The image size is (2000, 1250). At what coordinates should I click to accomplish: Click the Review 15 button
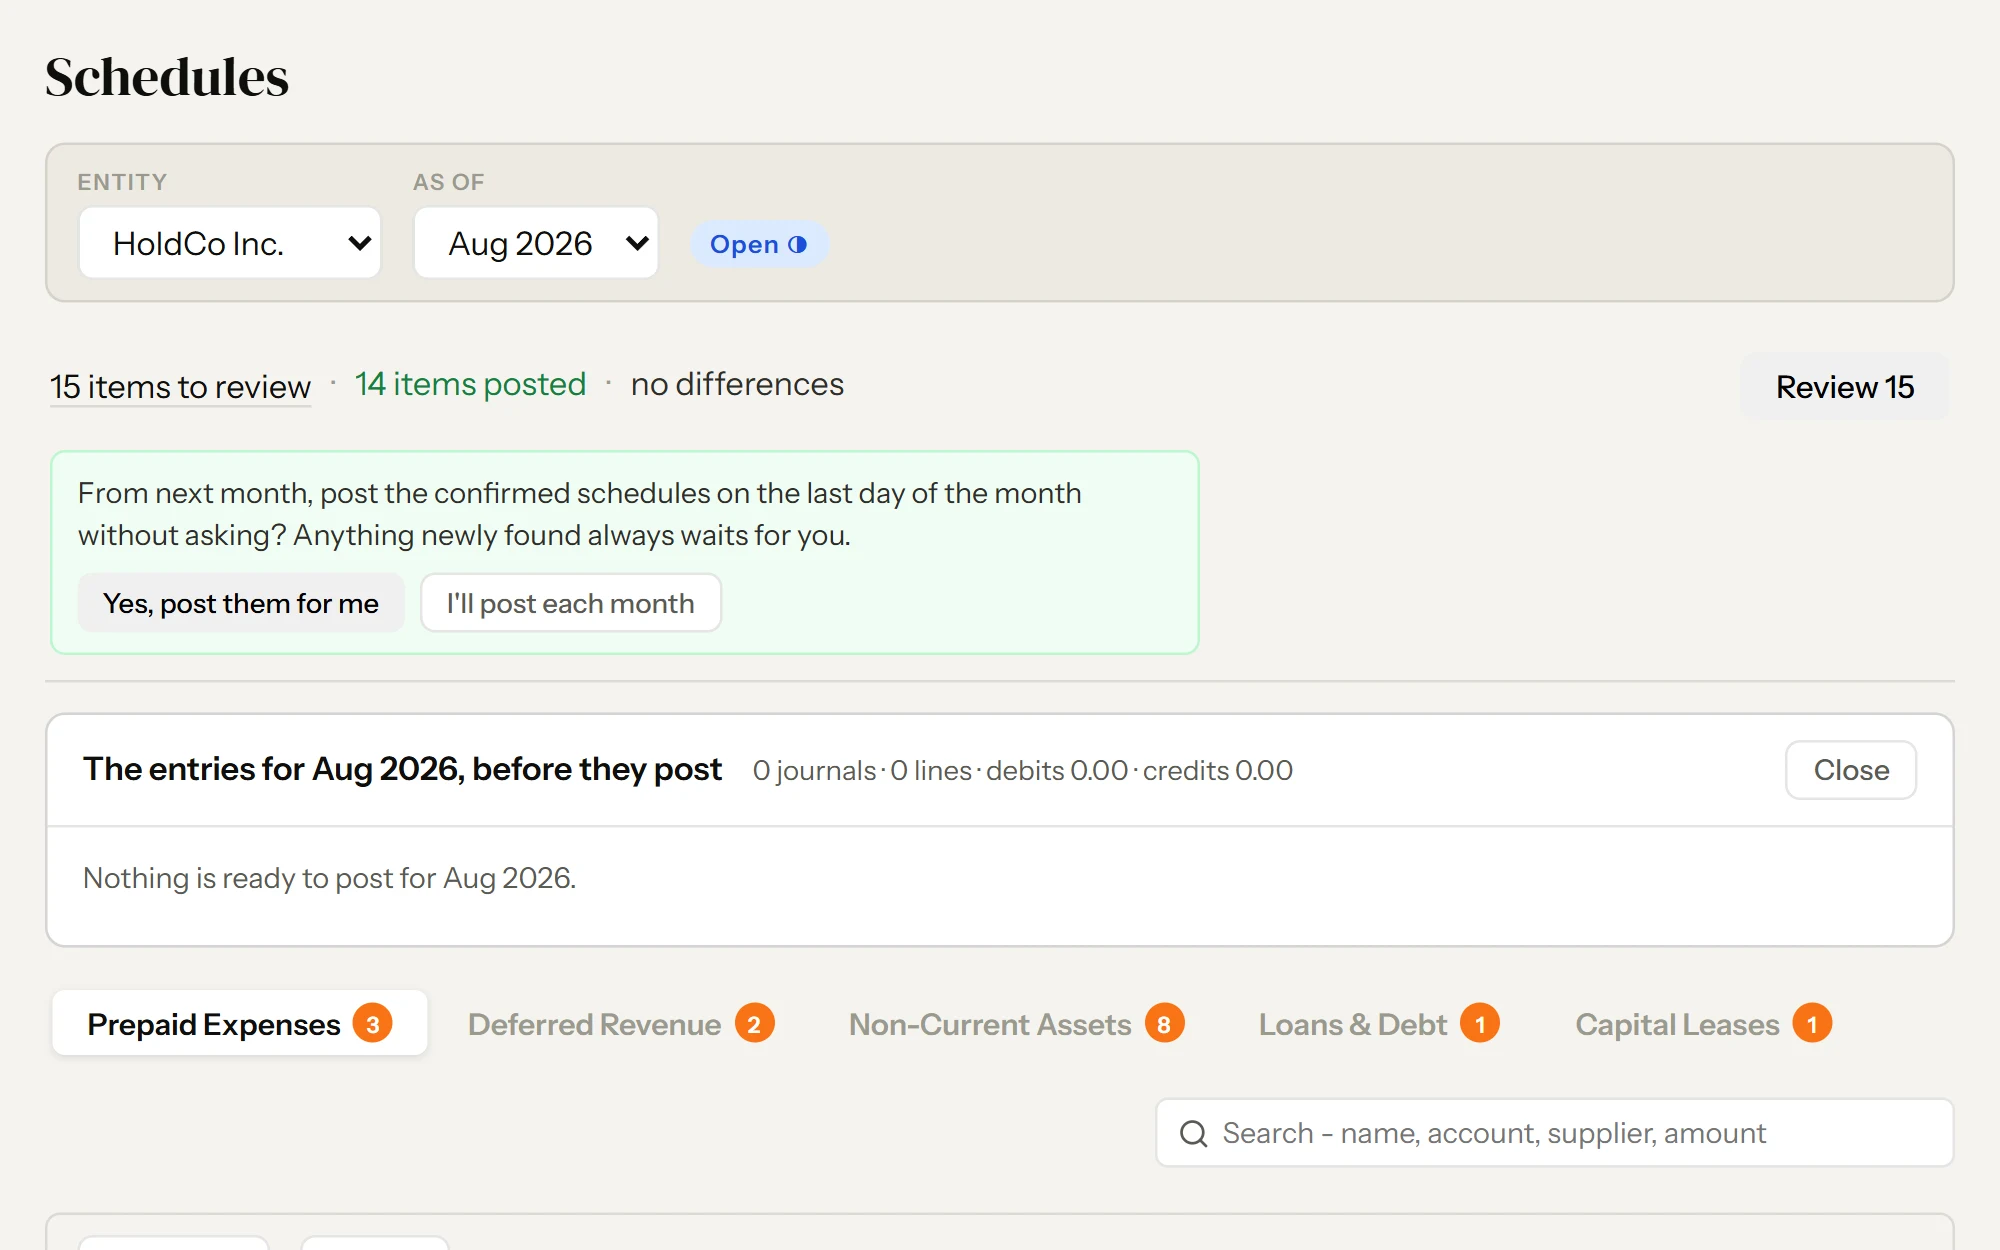click(1845, 387)
